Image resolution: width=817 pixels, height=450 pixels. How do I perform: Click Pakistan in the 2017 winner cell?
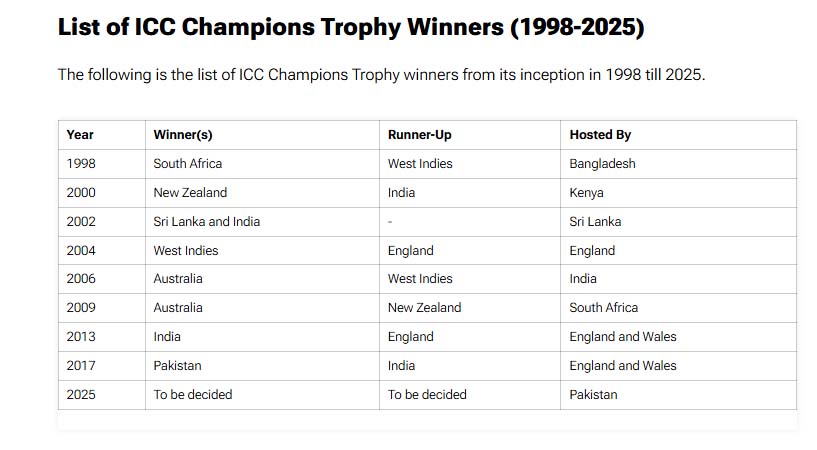(177, 366)
